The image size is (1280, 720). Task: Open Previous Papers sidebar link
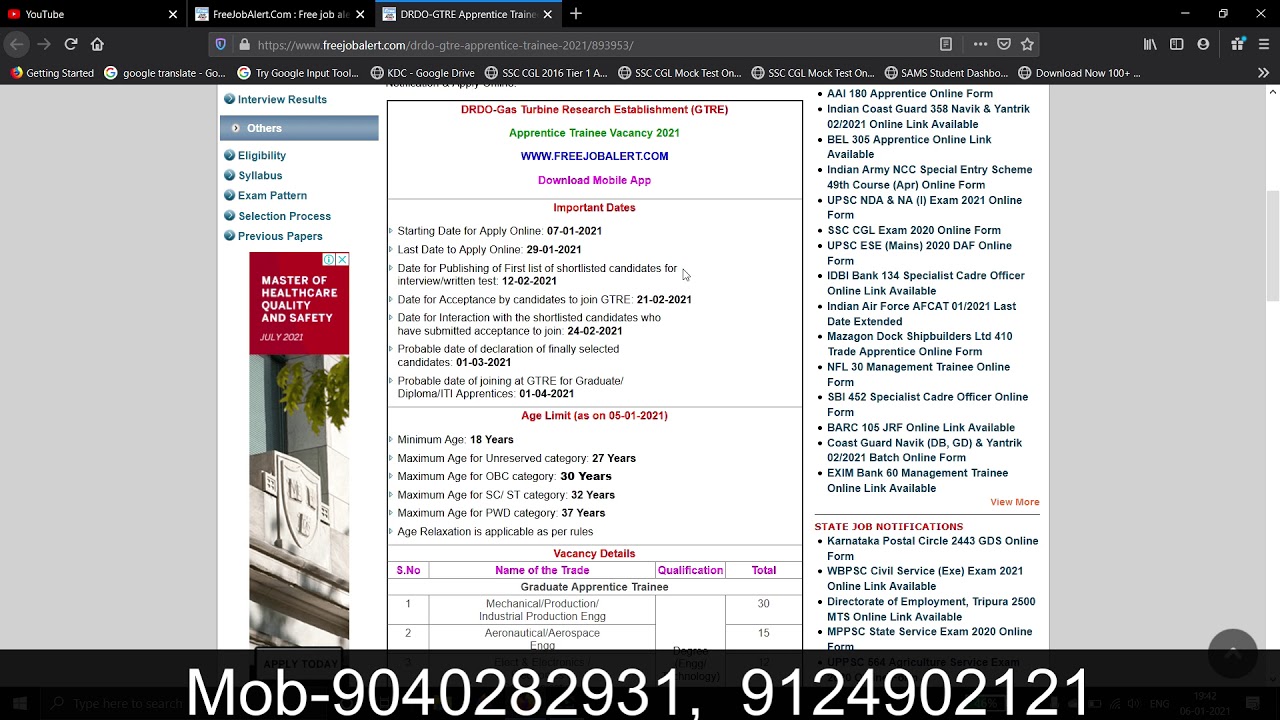coord(280,236)
